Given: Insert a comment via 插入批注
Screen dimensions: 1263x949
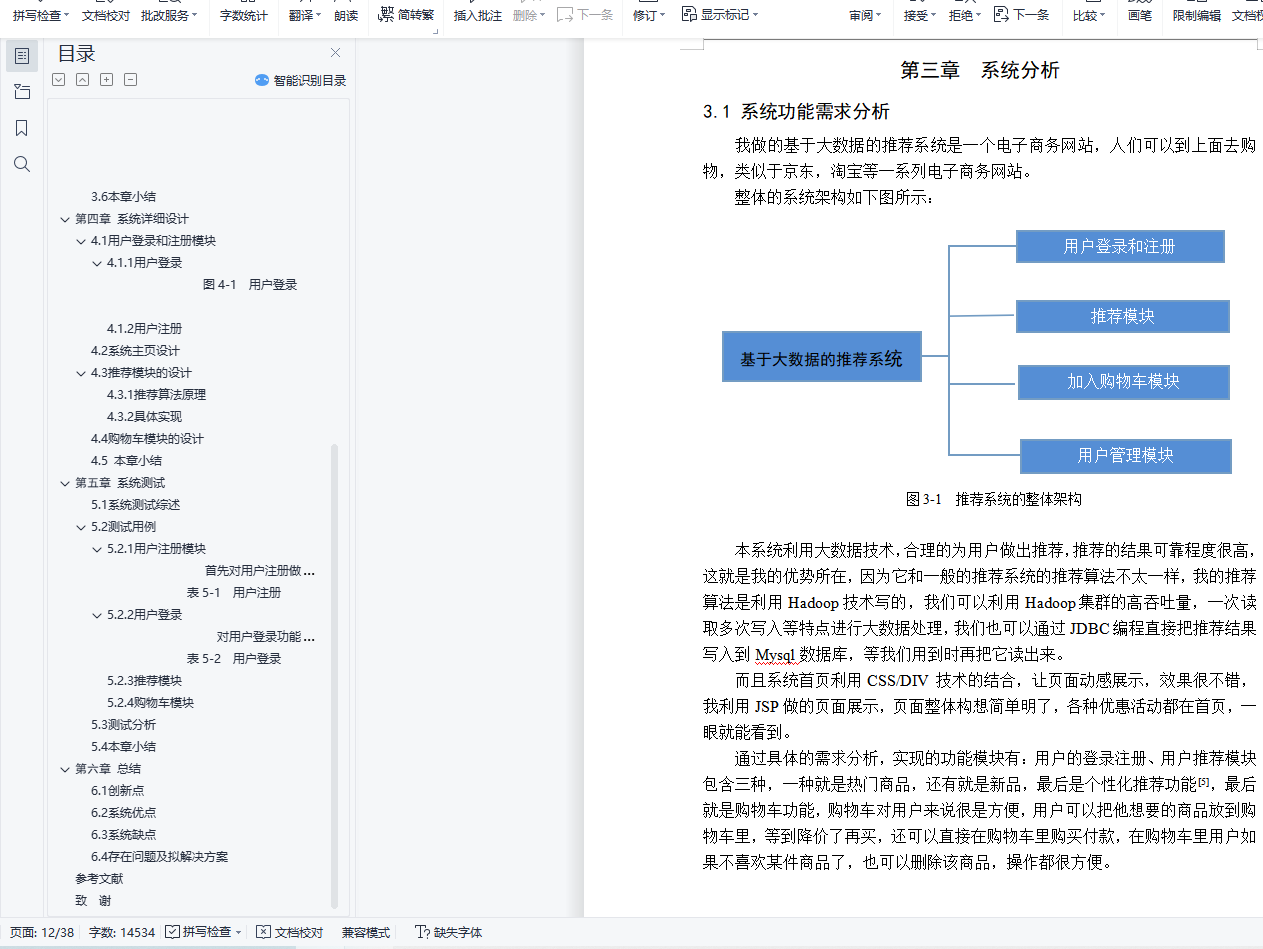Looking at the screenshot, I should point(477,16).
